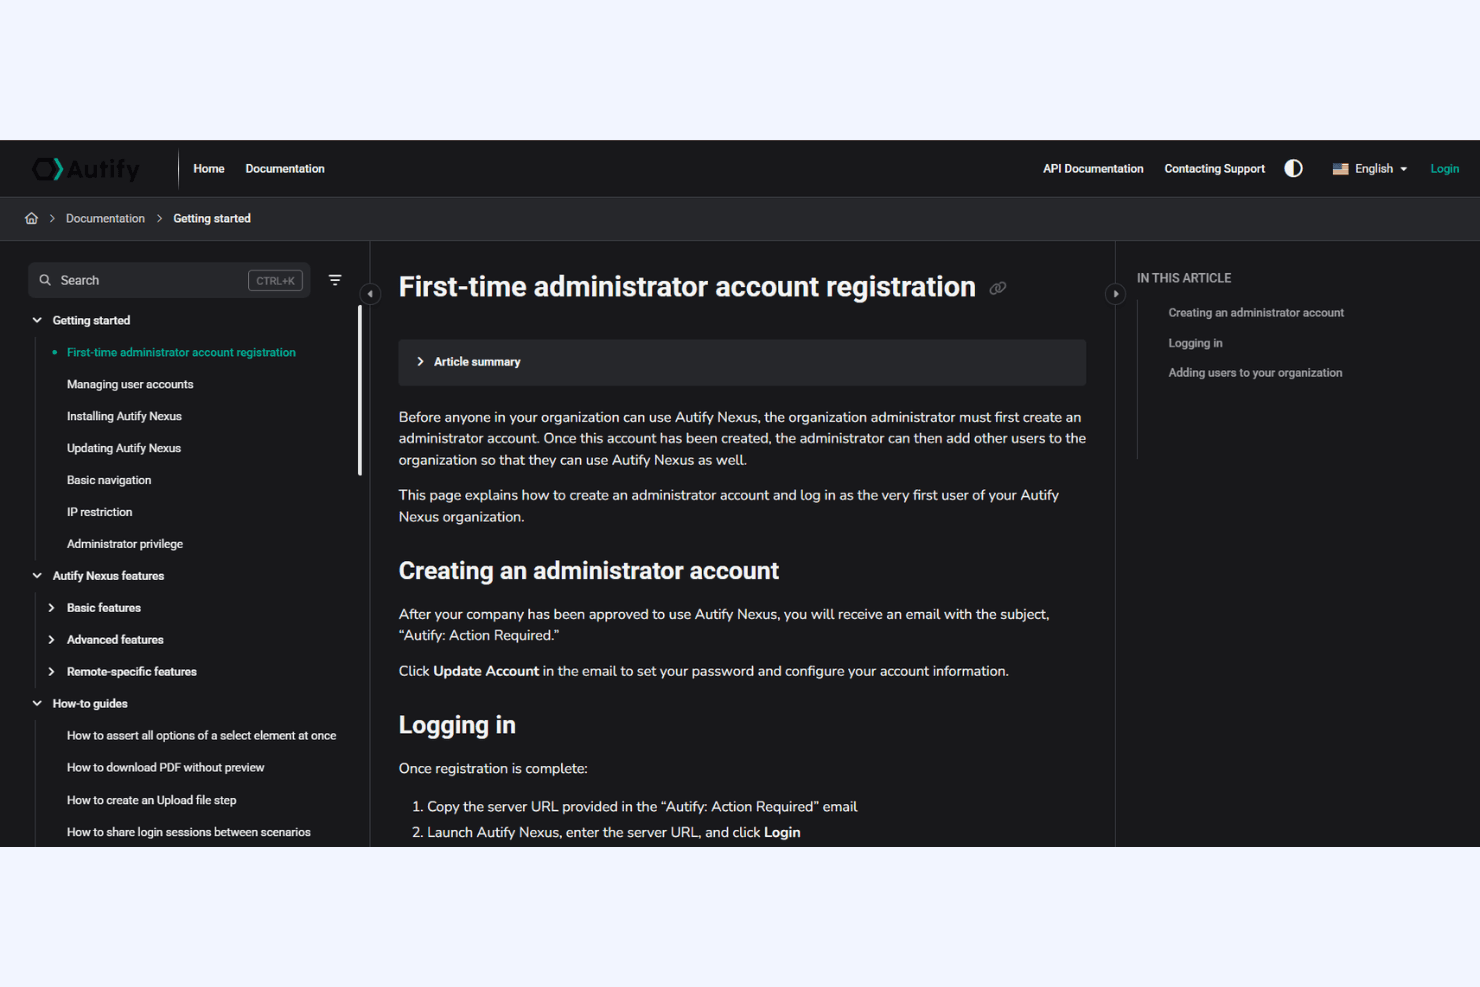Image resolution: width=1480 pixels, height=987 pixels.
Task: Open the English language dropdown
Action: [1370, 169]
